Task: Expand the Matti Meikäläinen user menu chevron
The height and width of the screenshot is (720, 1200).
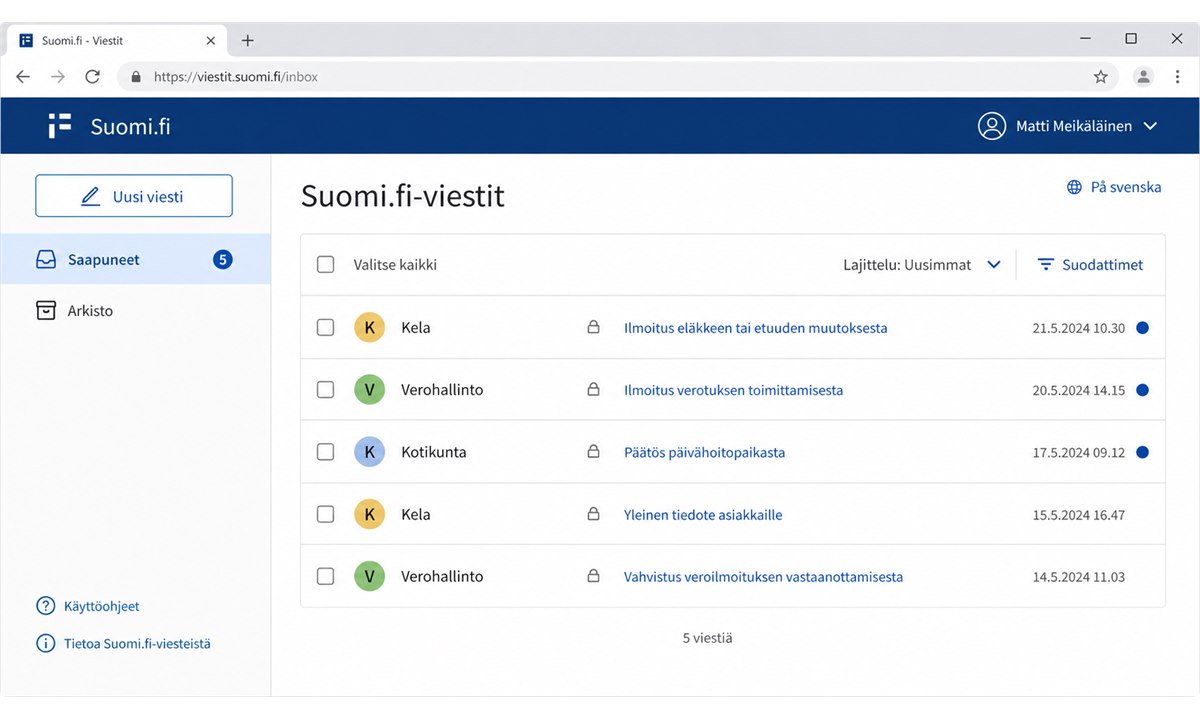Action: [1150, 126]
